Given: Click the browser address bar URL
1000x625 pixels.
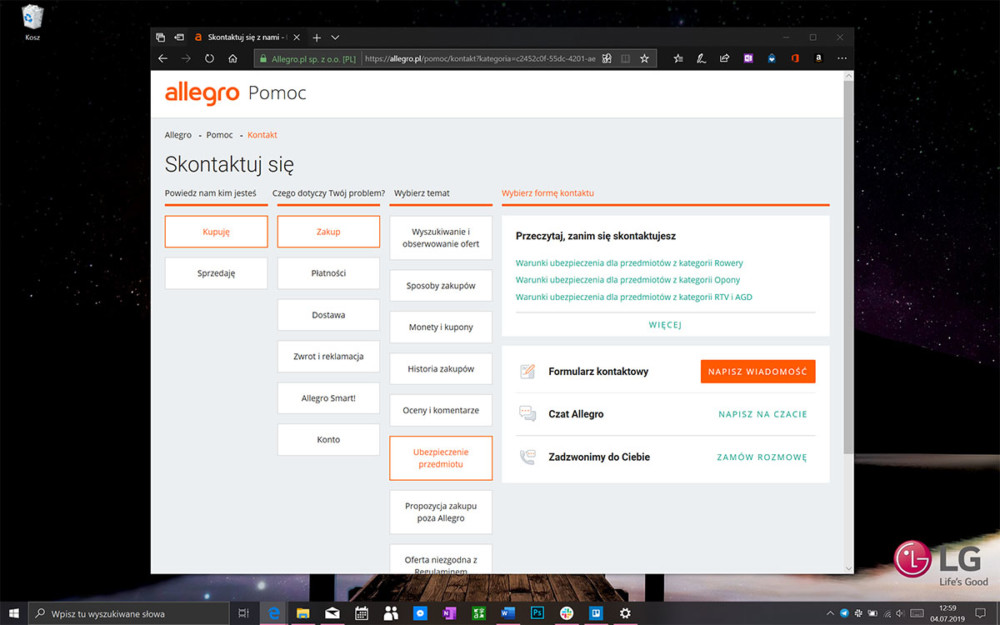Looking at the screenshot, I should tap(480, 59).
